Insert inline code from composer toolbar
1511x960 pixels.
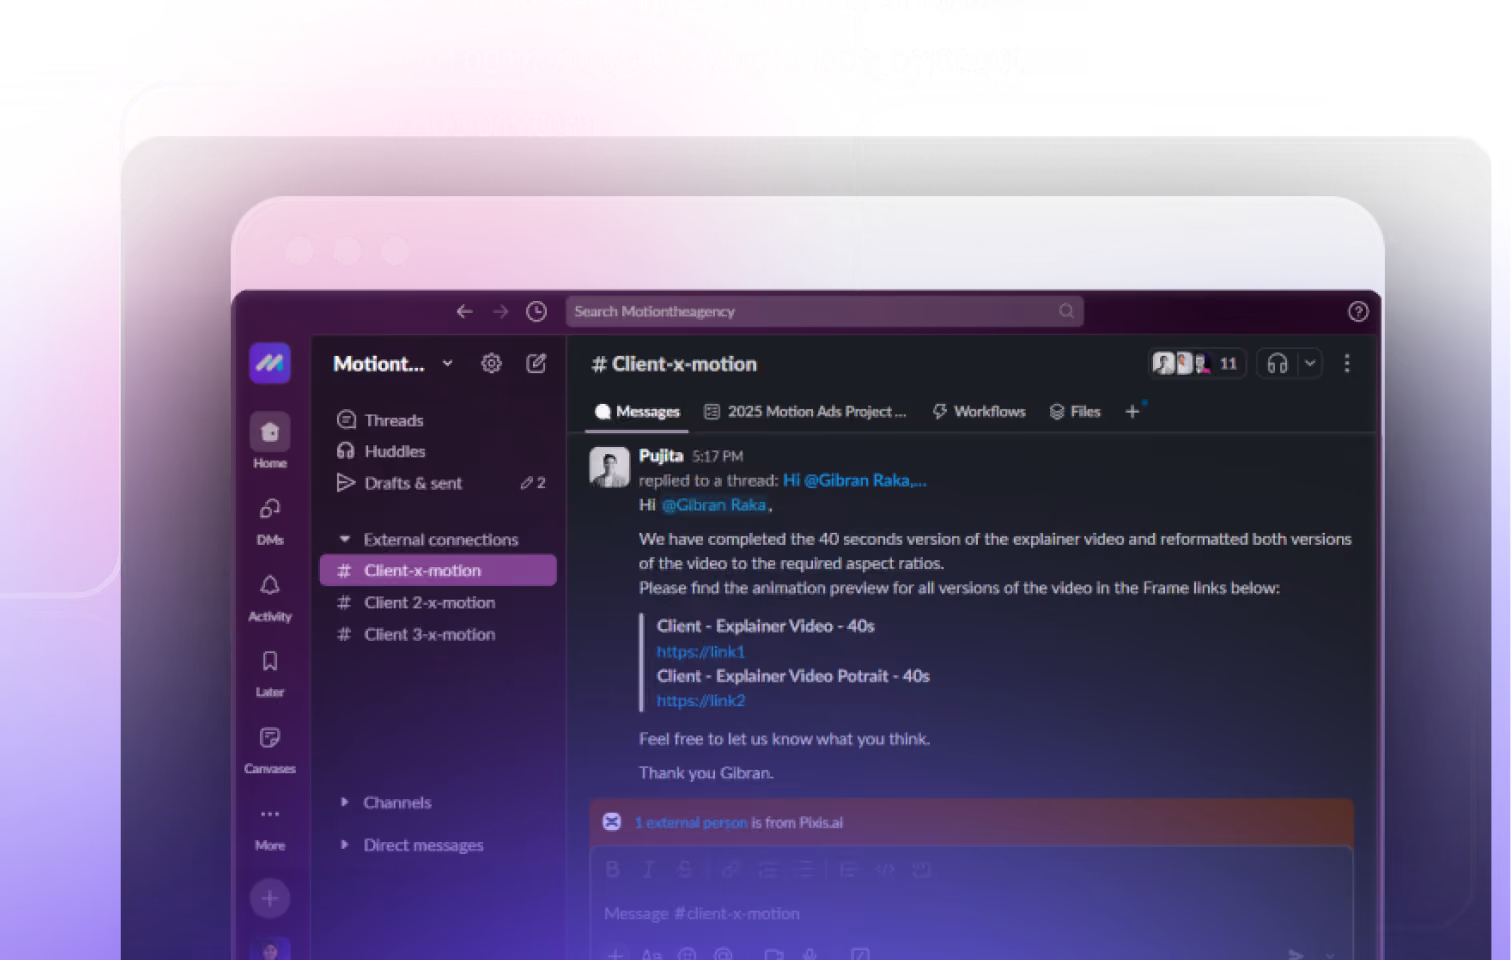885,870
